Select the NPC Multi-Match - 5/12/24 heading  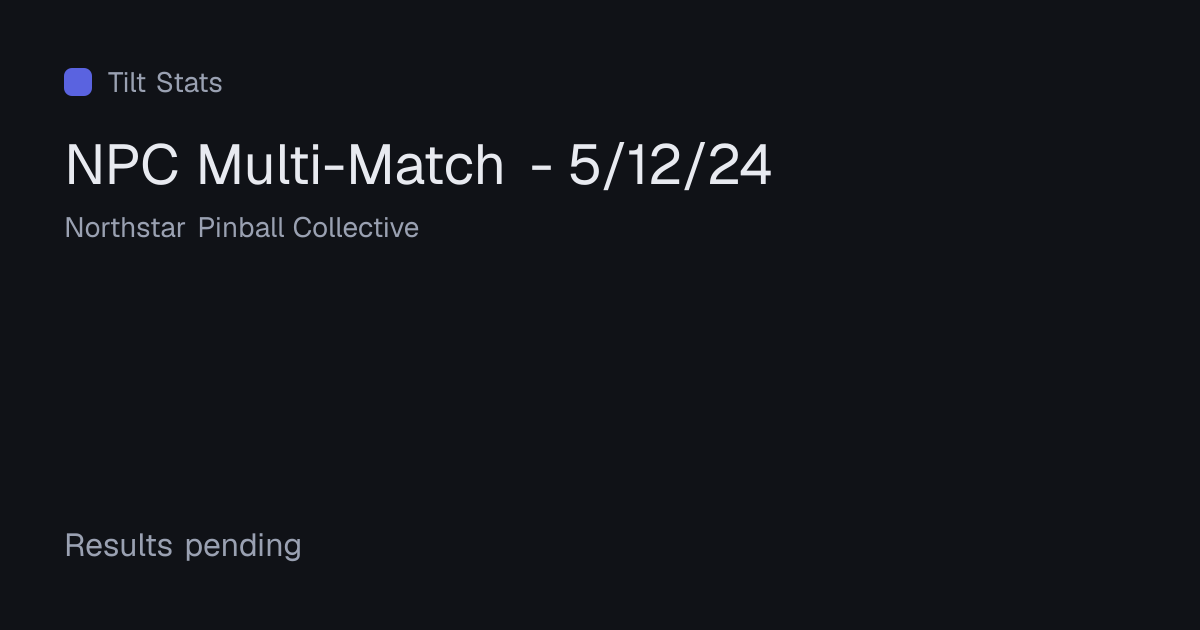pyautogui.click(x=418, y=165)
